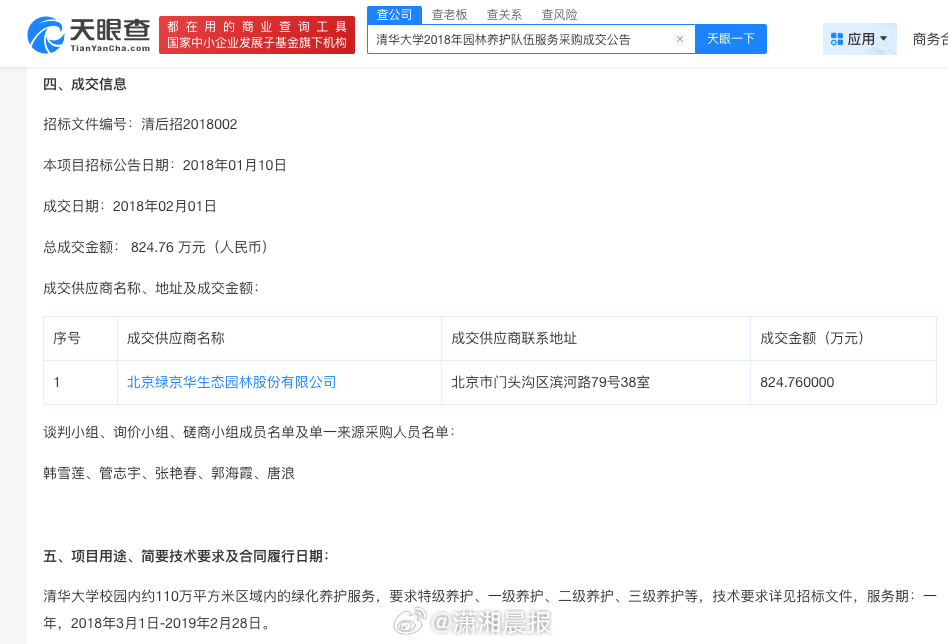
Task: Click the 五、项目用途 section heading
Action: [186, 556]
